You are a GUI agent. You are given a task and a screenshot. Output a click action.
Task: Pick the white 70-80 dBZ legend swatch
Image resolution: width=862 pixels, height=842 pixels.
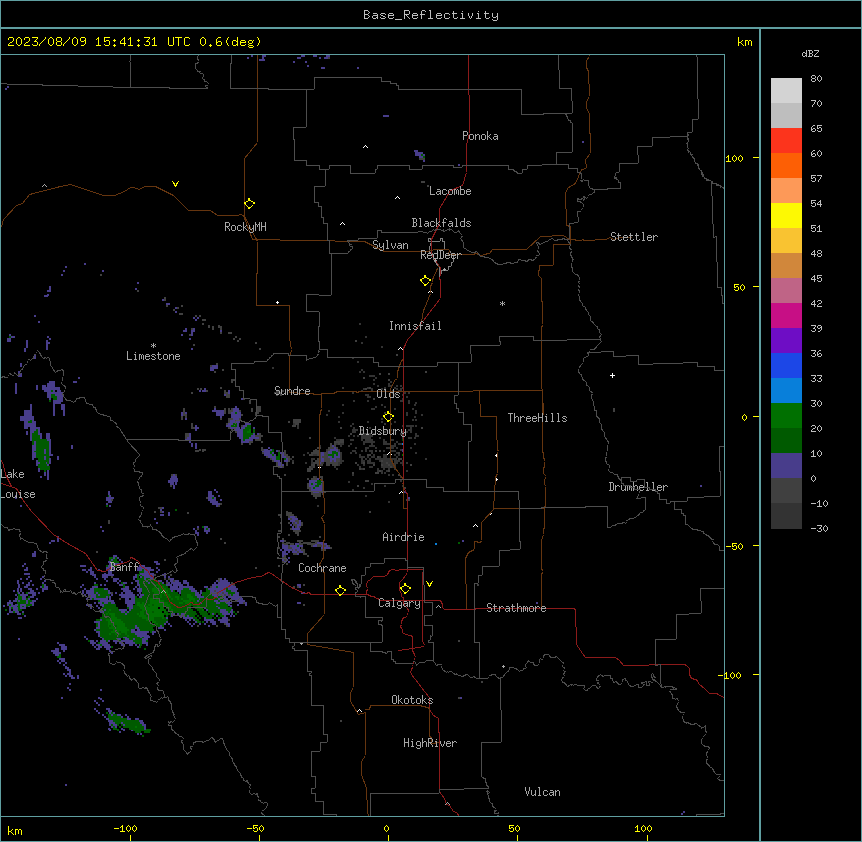(x=786, y=91)
